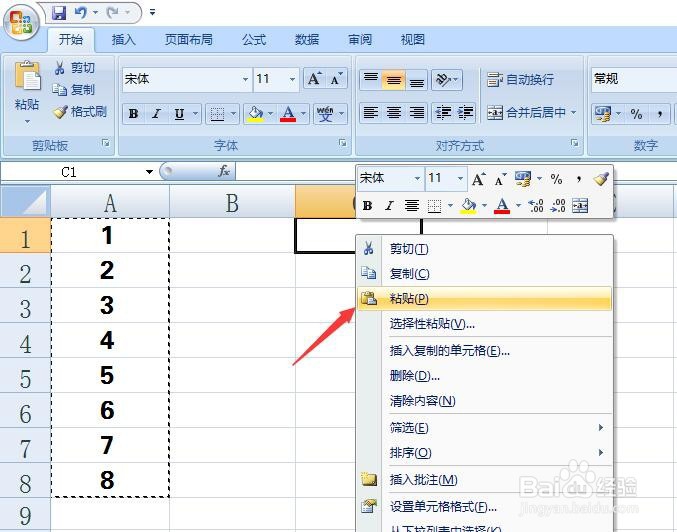Customize quick access toolbar dropdown
Viewport: 677px width, 532px height.
(152, 13)
